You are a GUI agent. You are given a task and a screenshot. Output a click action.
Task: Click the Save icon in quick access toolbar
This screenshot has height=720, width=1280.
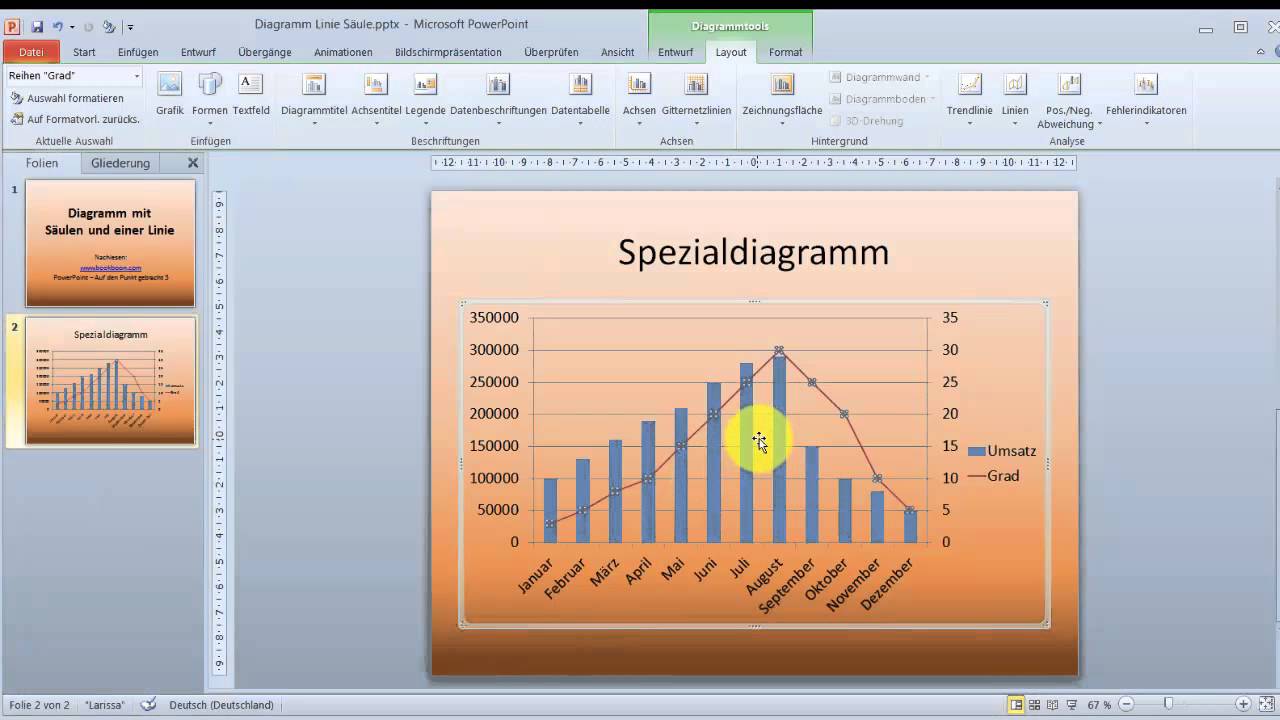37,27
